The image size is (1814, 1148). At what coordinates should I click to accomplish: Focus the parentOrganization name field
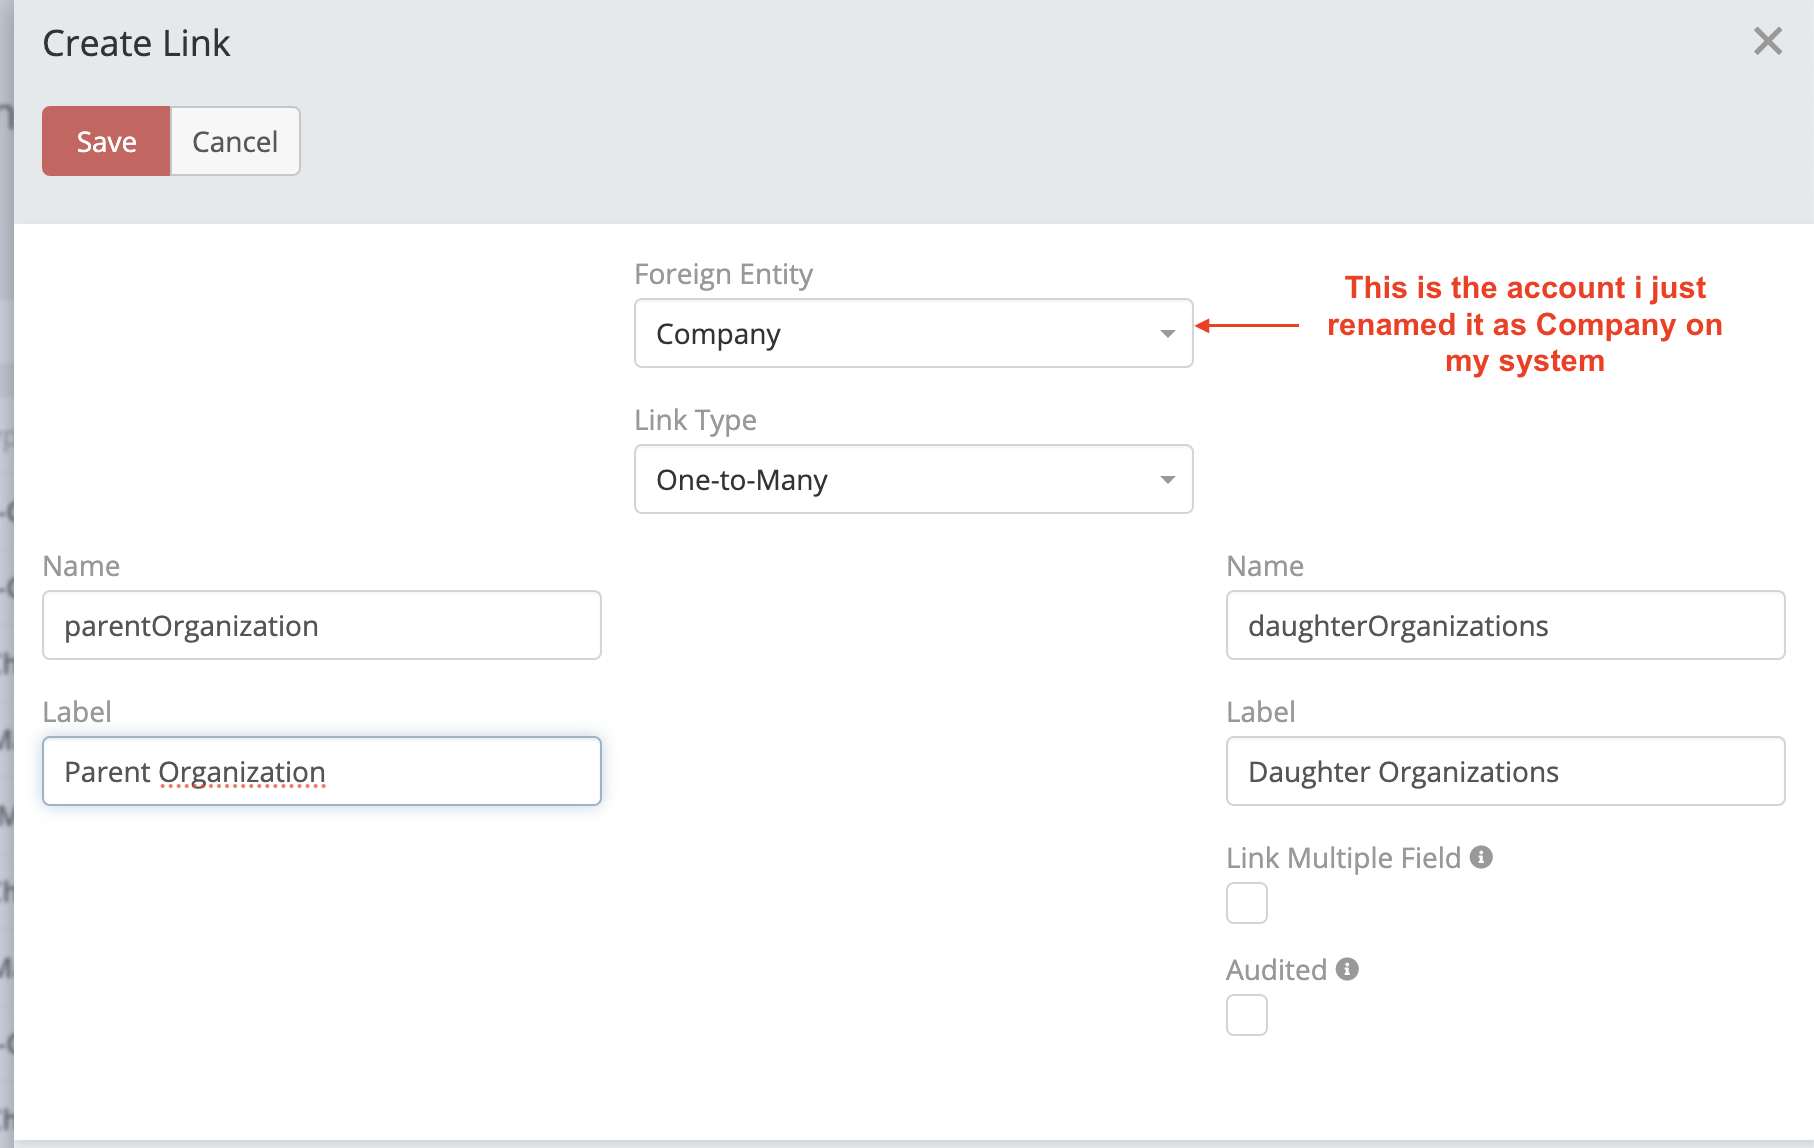tap(321, 625)
